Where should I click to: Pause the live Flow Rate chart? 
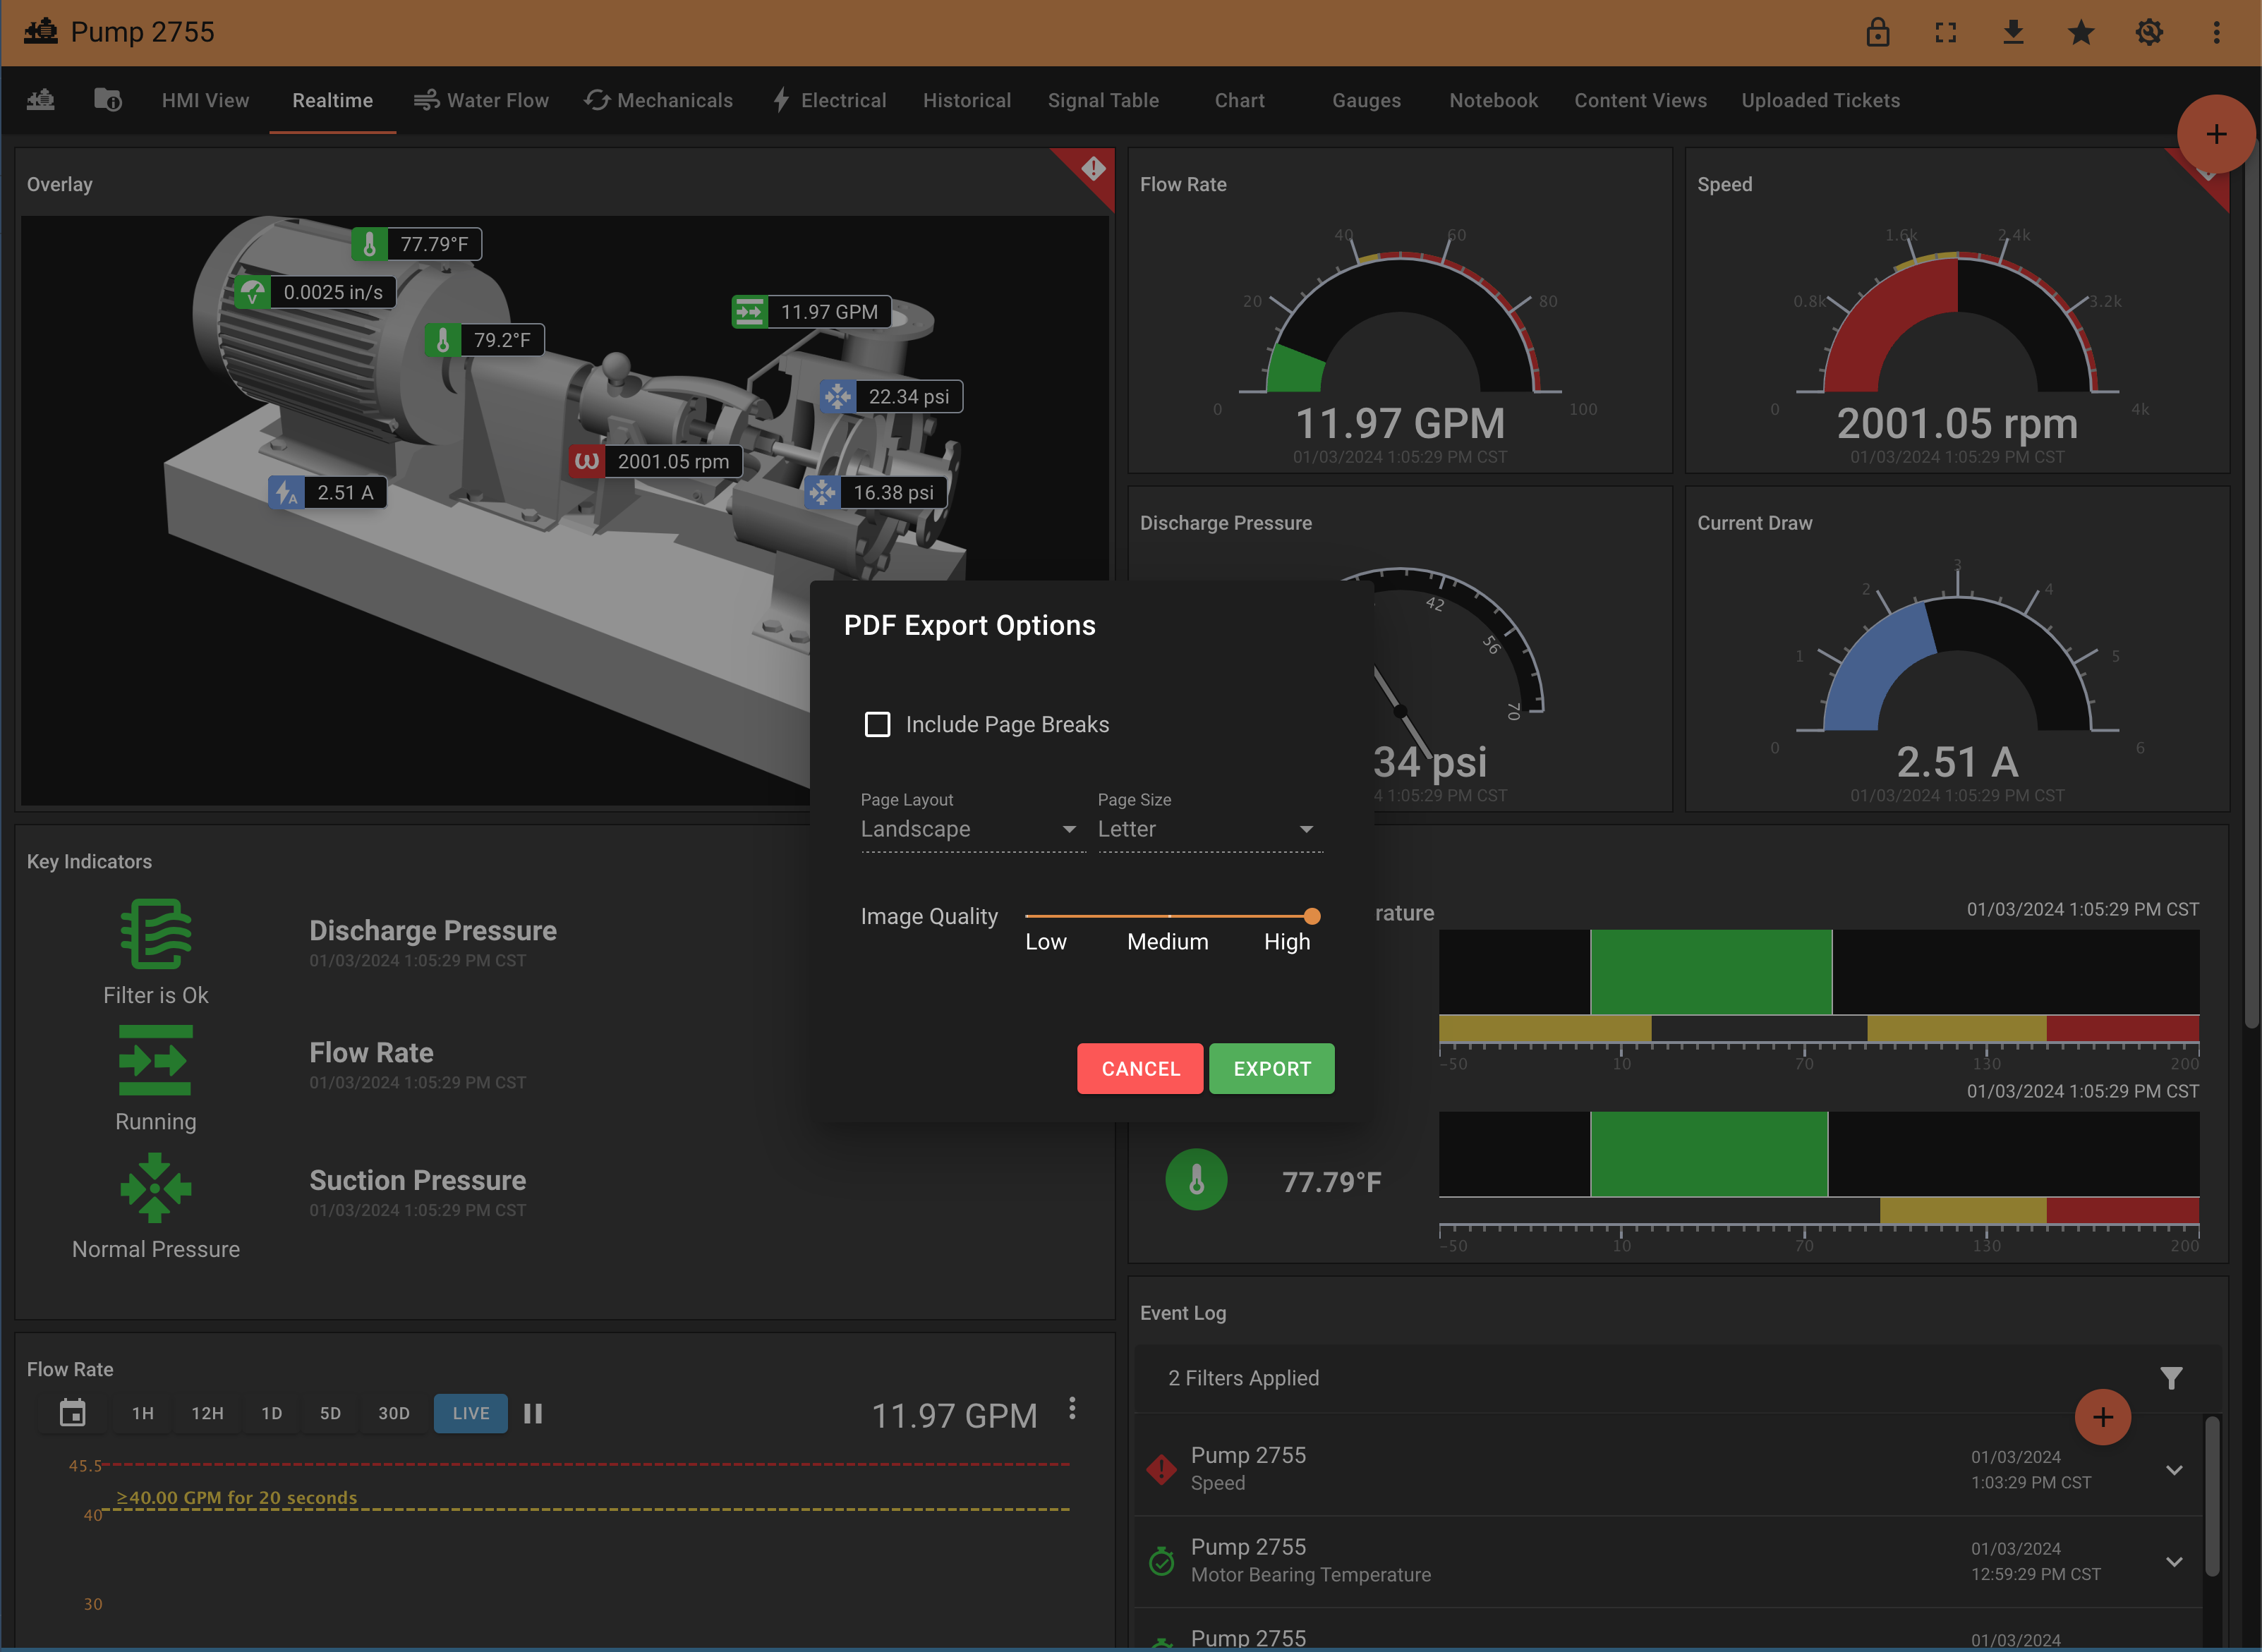(533, 1413)
